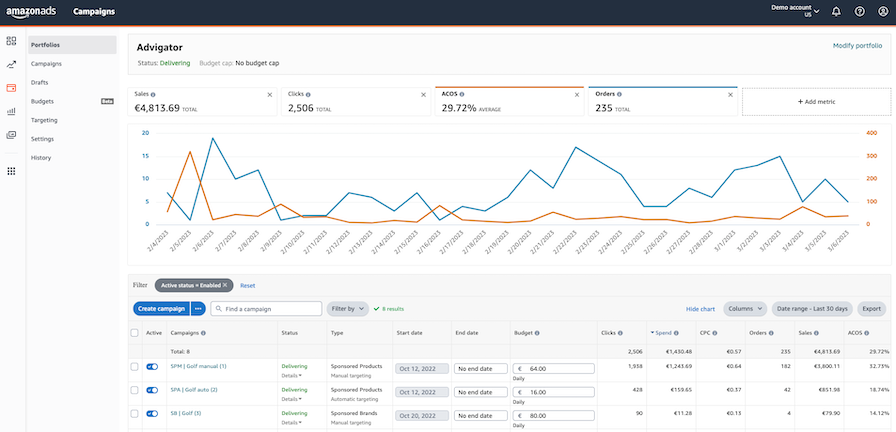This screenshot has width=896, height=432.
Task: Click the more options ellipsis button
Action: (198, 309)
